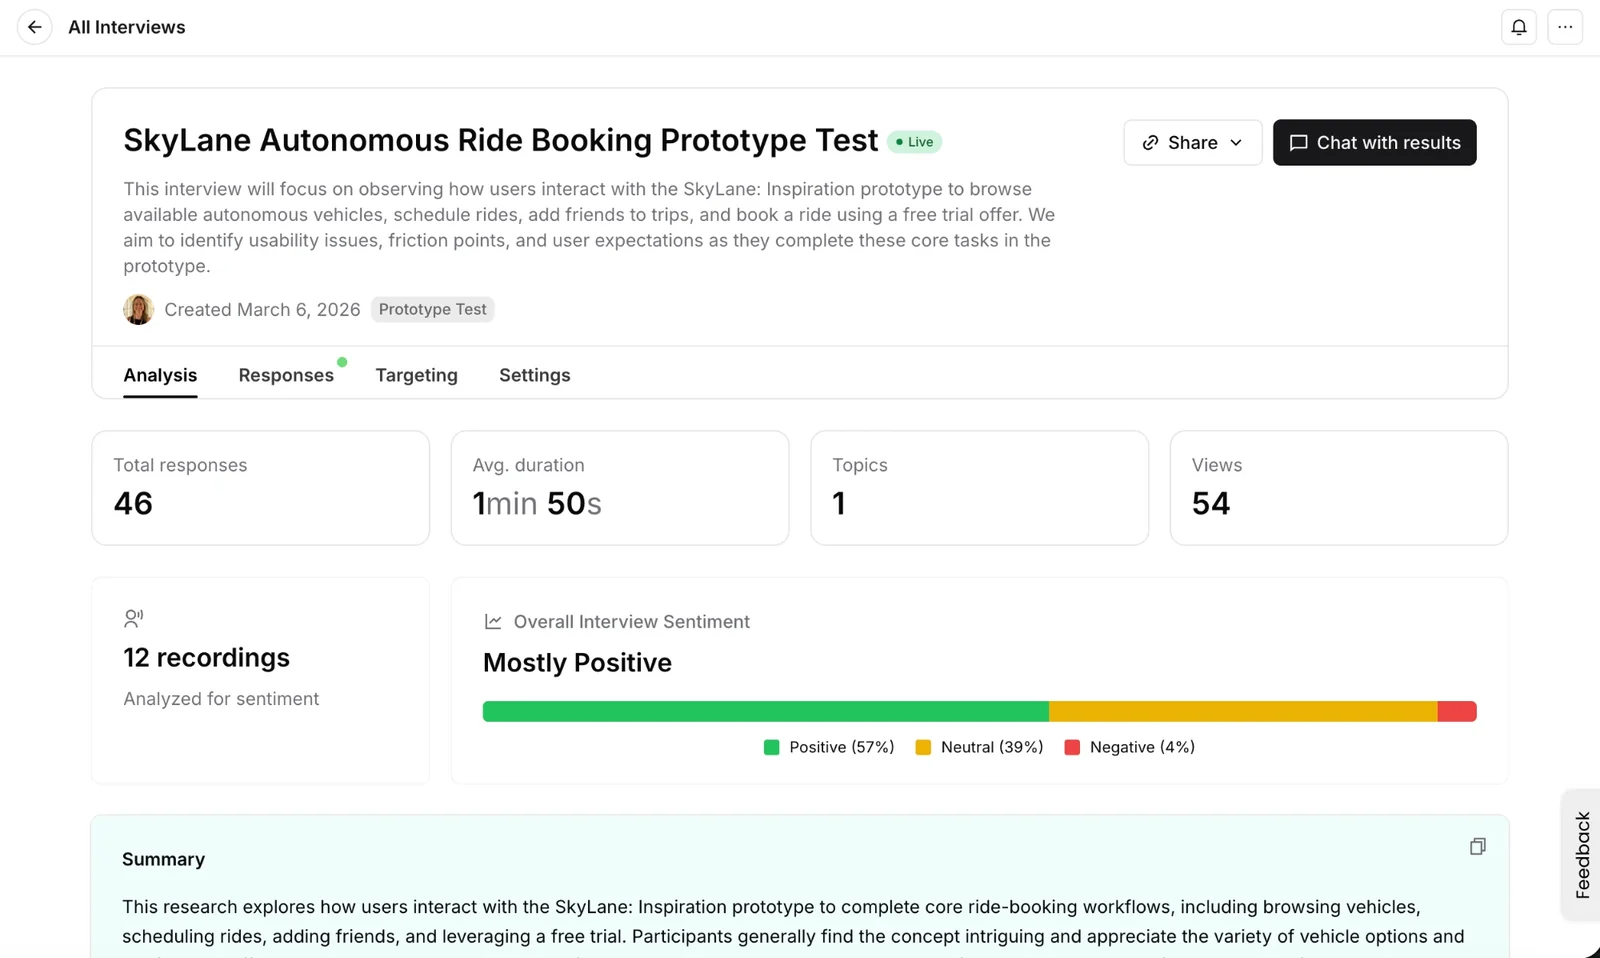The height and width of the screenshot is (958, 1600).
Task: Click the Mostly Positive sentiment label
Action: [577, 663]
